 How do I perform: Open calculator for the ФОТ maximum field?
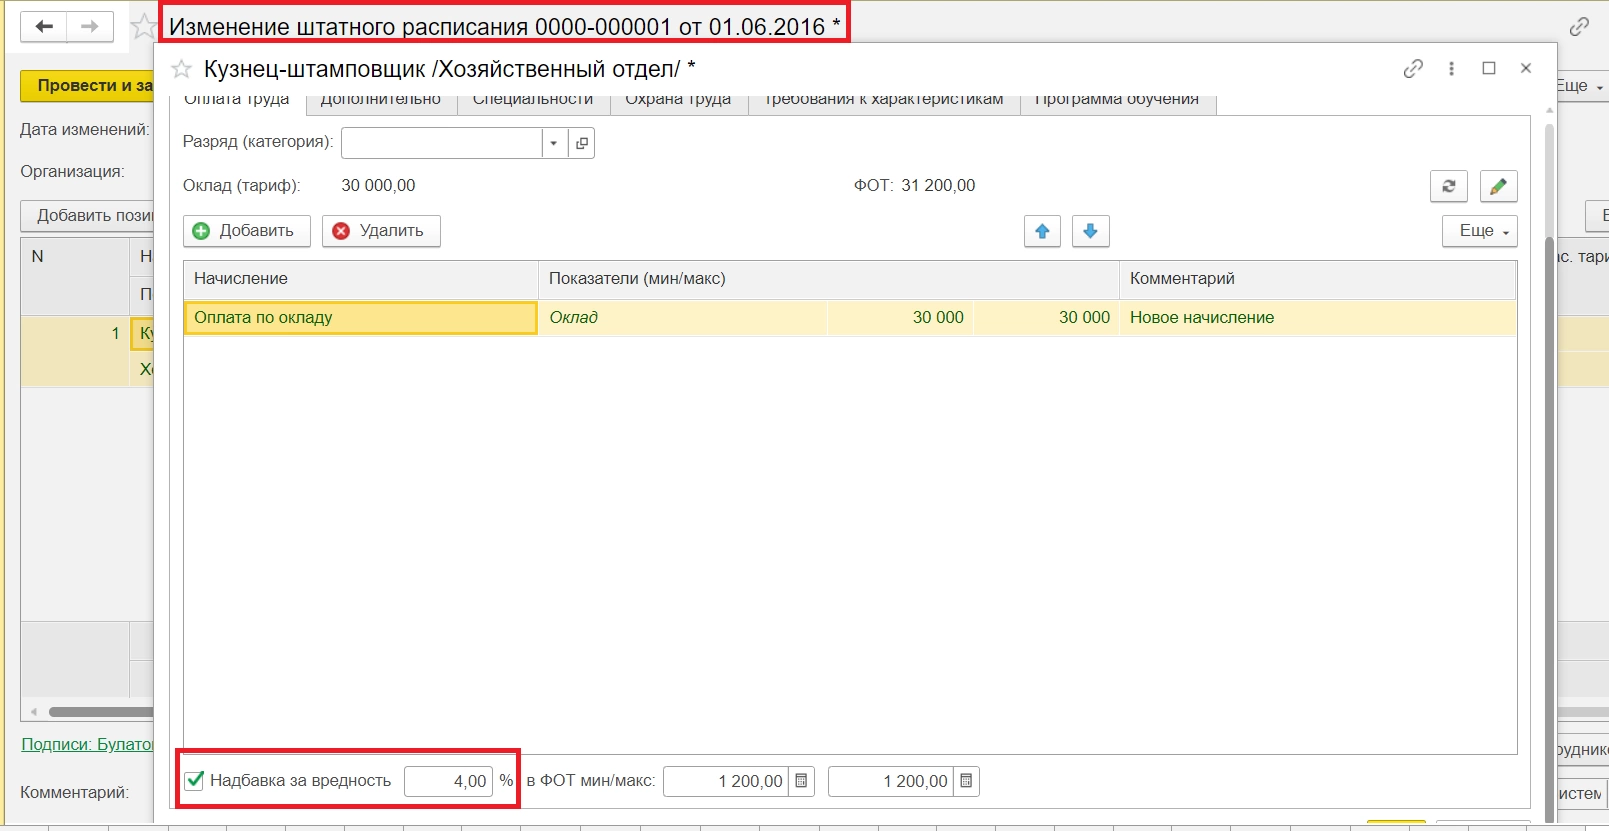(x=966, y=781)
